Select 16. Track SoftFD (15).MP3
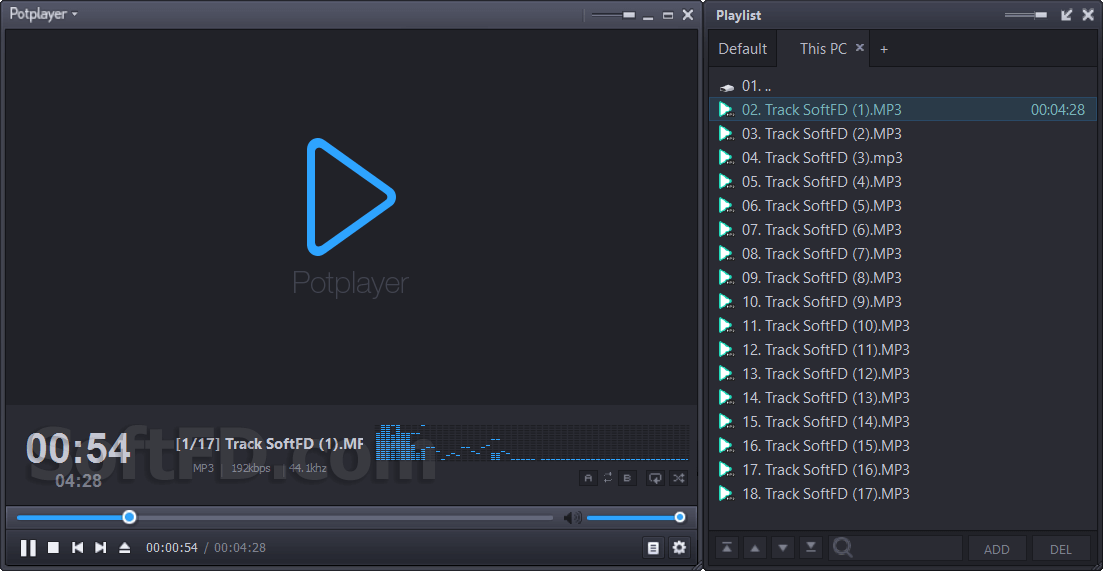The height and width of the screenshot is (571, 1103). 903,445
